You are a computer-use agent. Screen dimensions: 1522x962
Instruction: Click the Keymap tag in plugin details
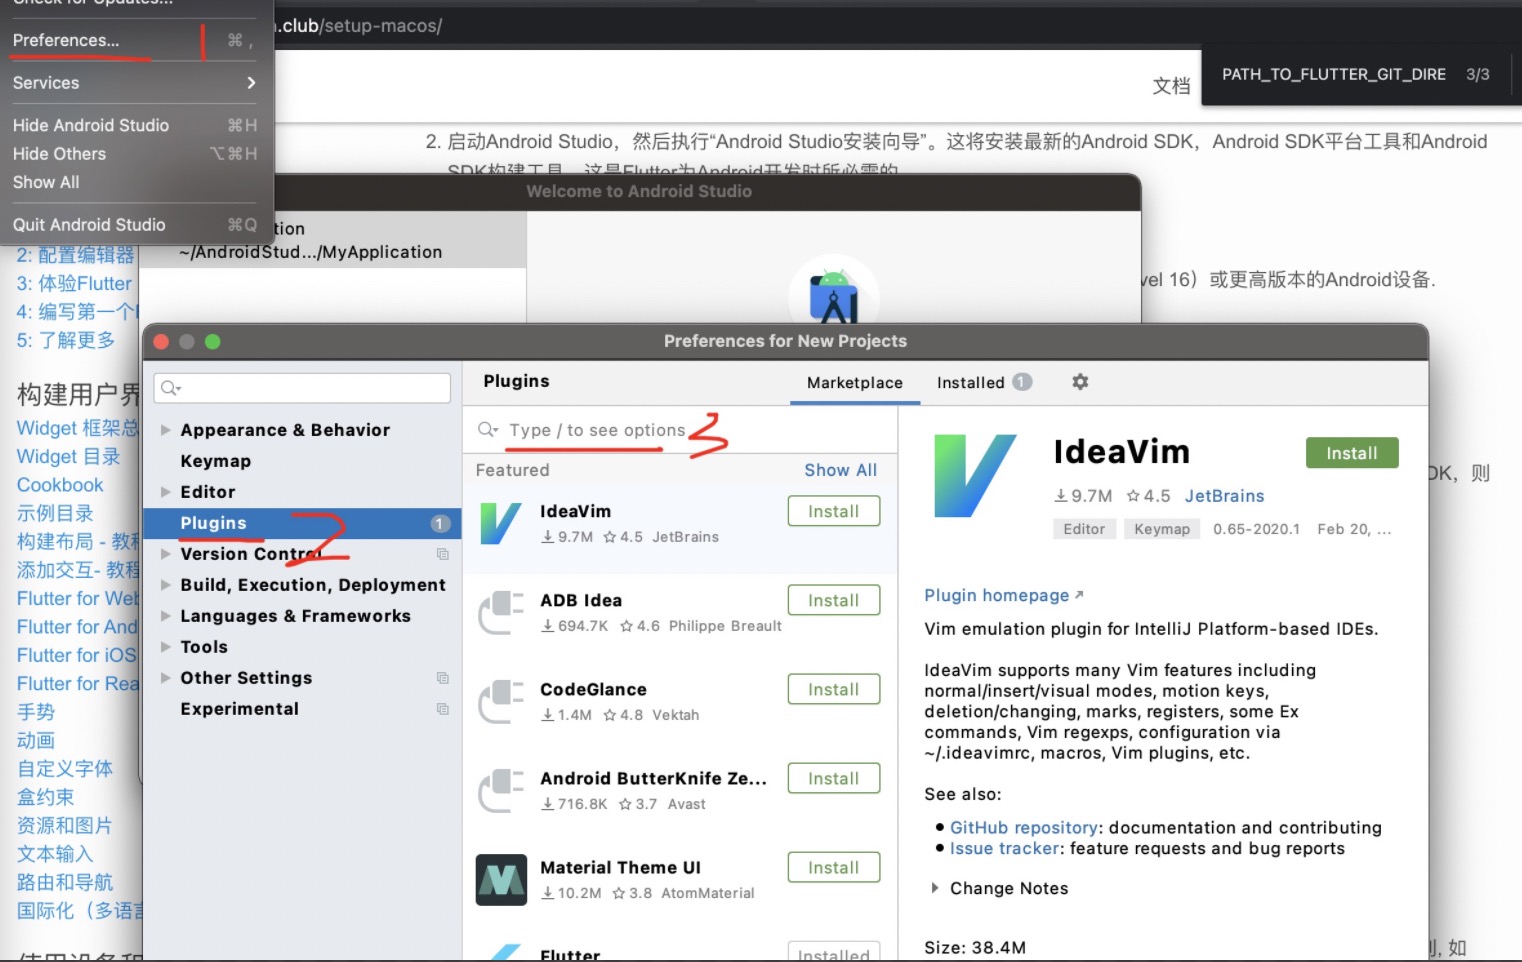(1162, 529)
